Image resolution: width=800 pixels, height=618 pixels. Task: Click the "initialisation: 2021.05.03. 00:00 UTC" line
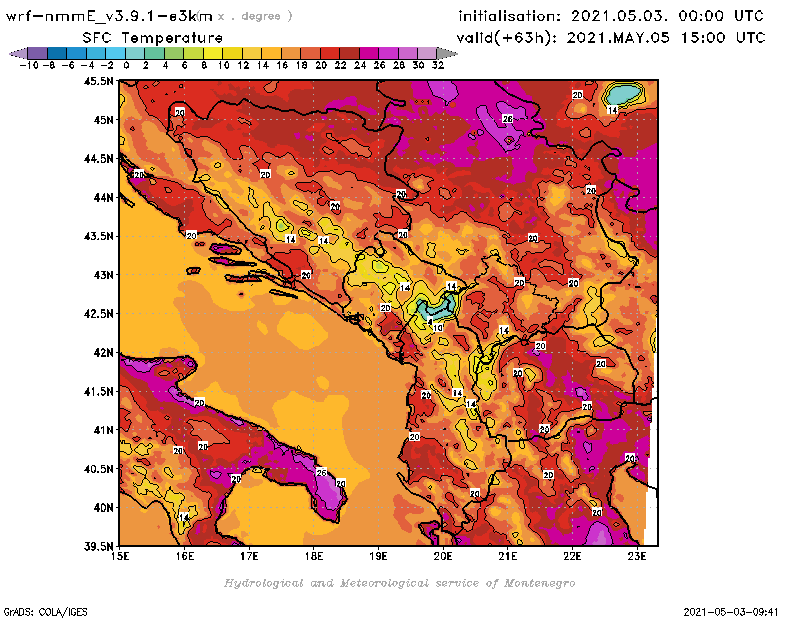tap(611, 16)
